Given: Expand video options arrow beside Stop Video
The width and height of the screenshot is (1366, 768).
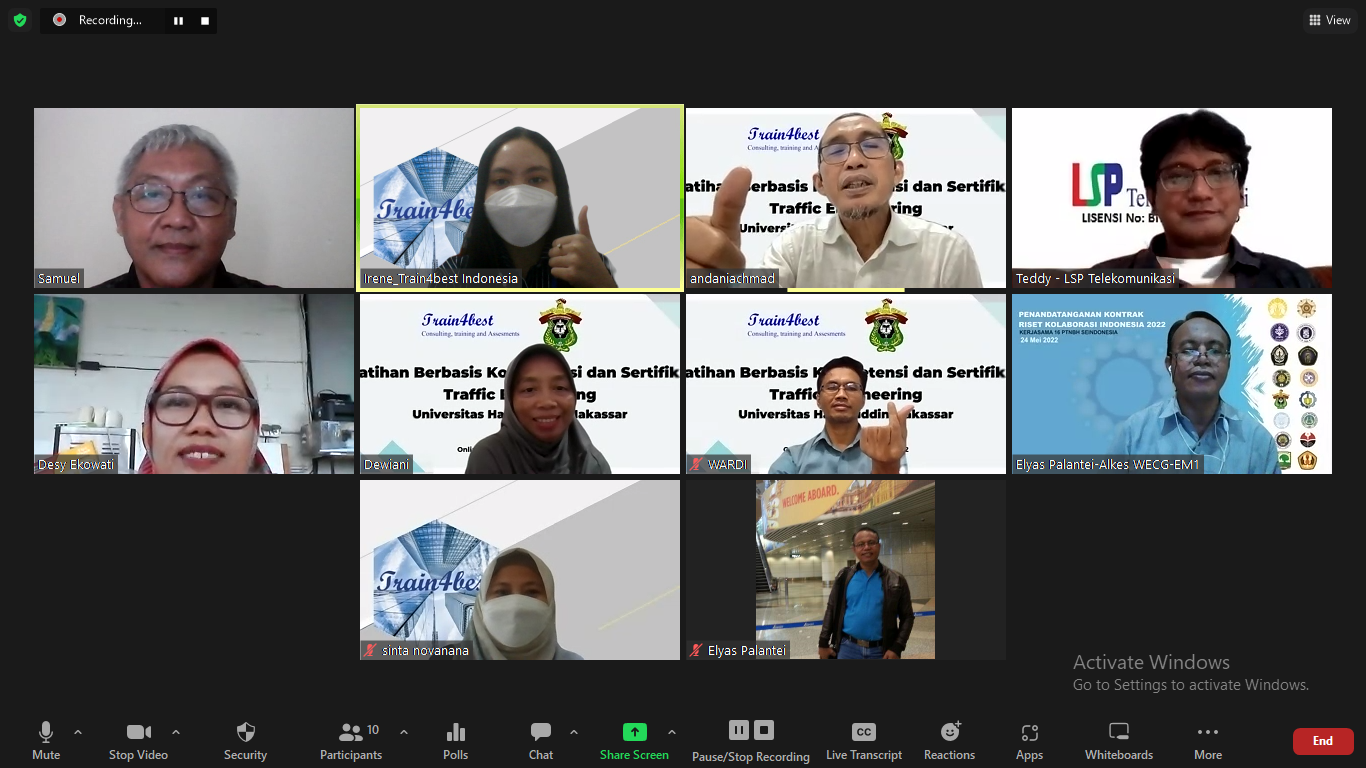Looking at the screenshot, I should tap(176, 732).
